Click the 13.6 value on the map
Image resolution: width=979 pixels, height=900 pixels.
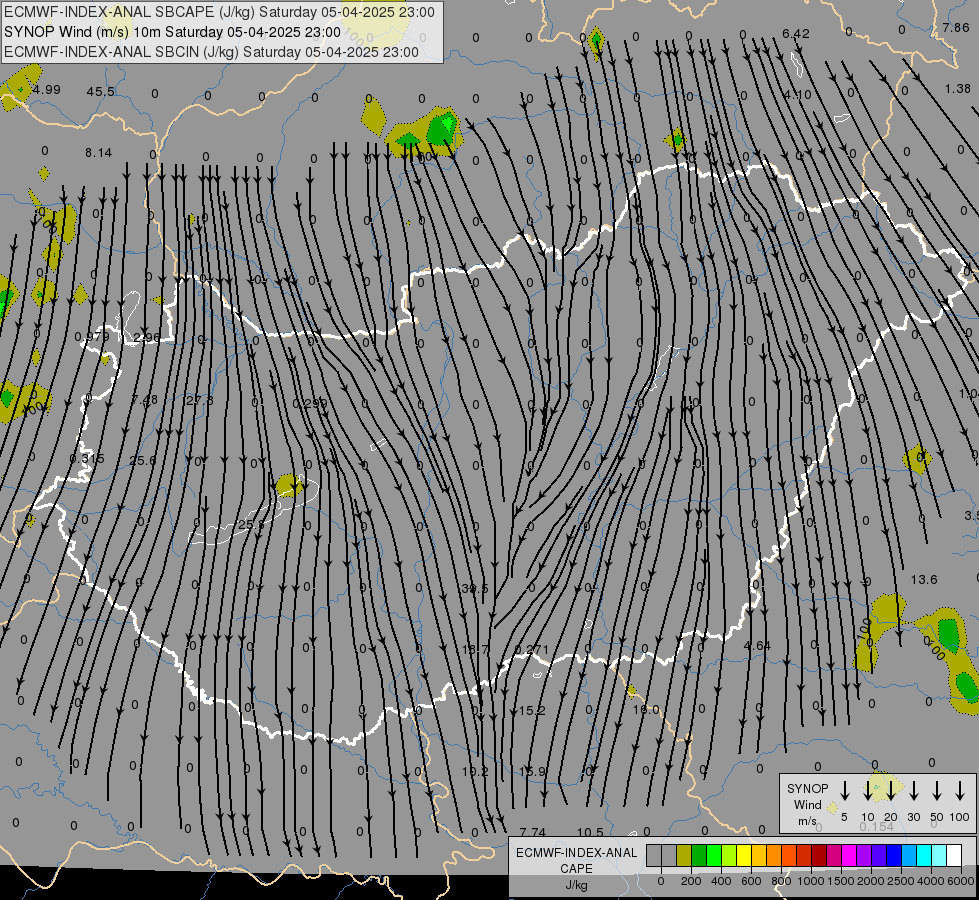[924, 580]
